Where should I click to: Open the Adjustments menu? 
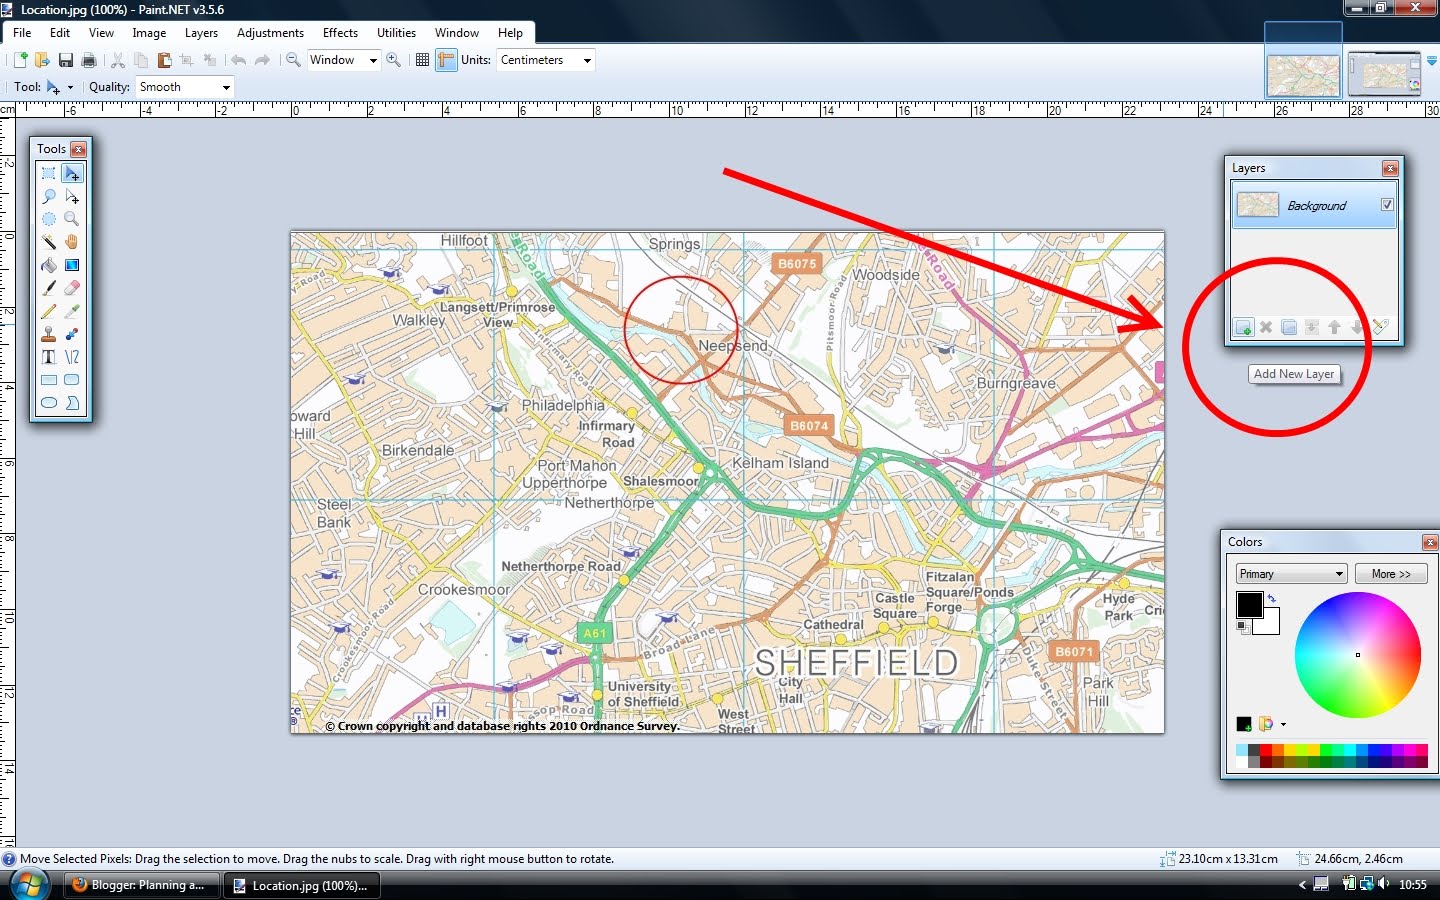(270, 33)
